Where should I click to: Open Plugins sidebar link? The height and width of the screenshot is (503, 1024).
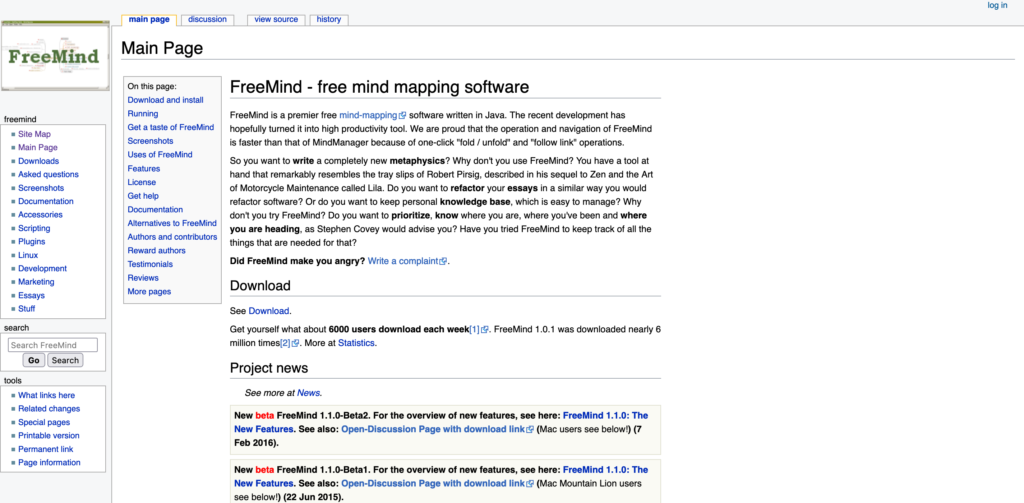(32, 242)
